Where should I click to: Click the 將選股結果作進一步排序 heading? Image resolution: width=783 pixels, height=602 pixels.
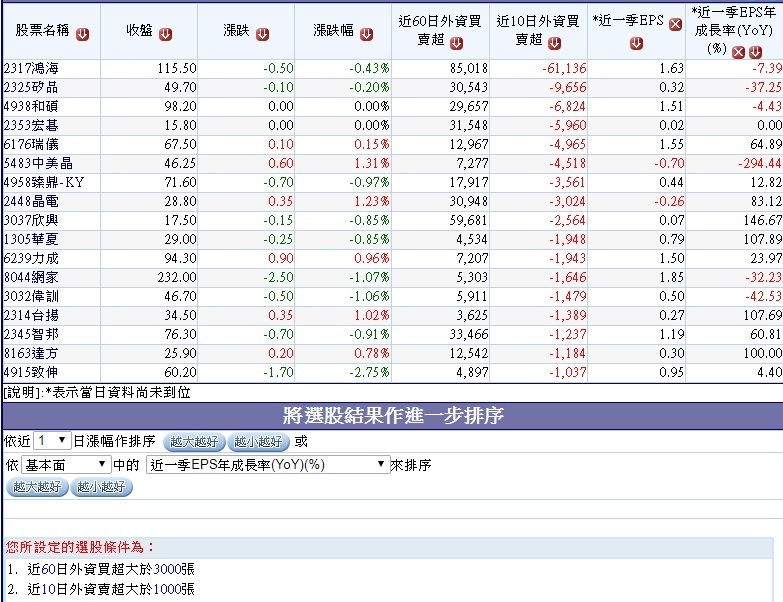point(393,416)
